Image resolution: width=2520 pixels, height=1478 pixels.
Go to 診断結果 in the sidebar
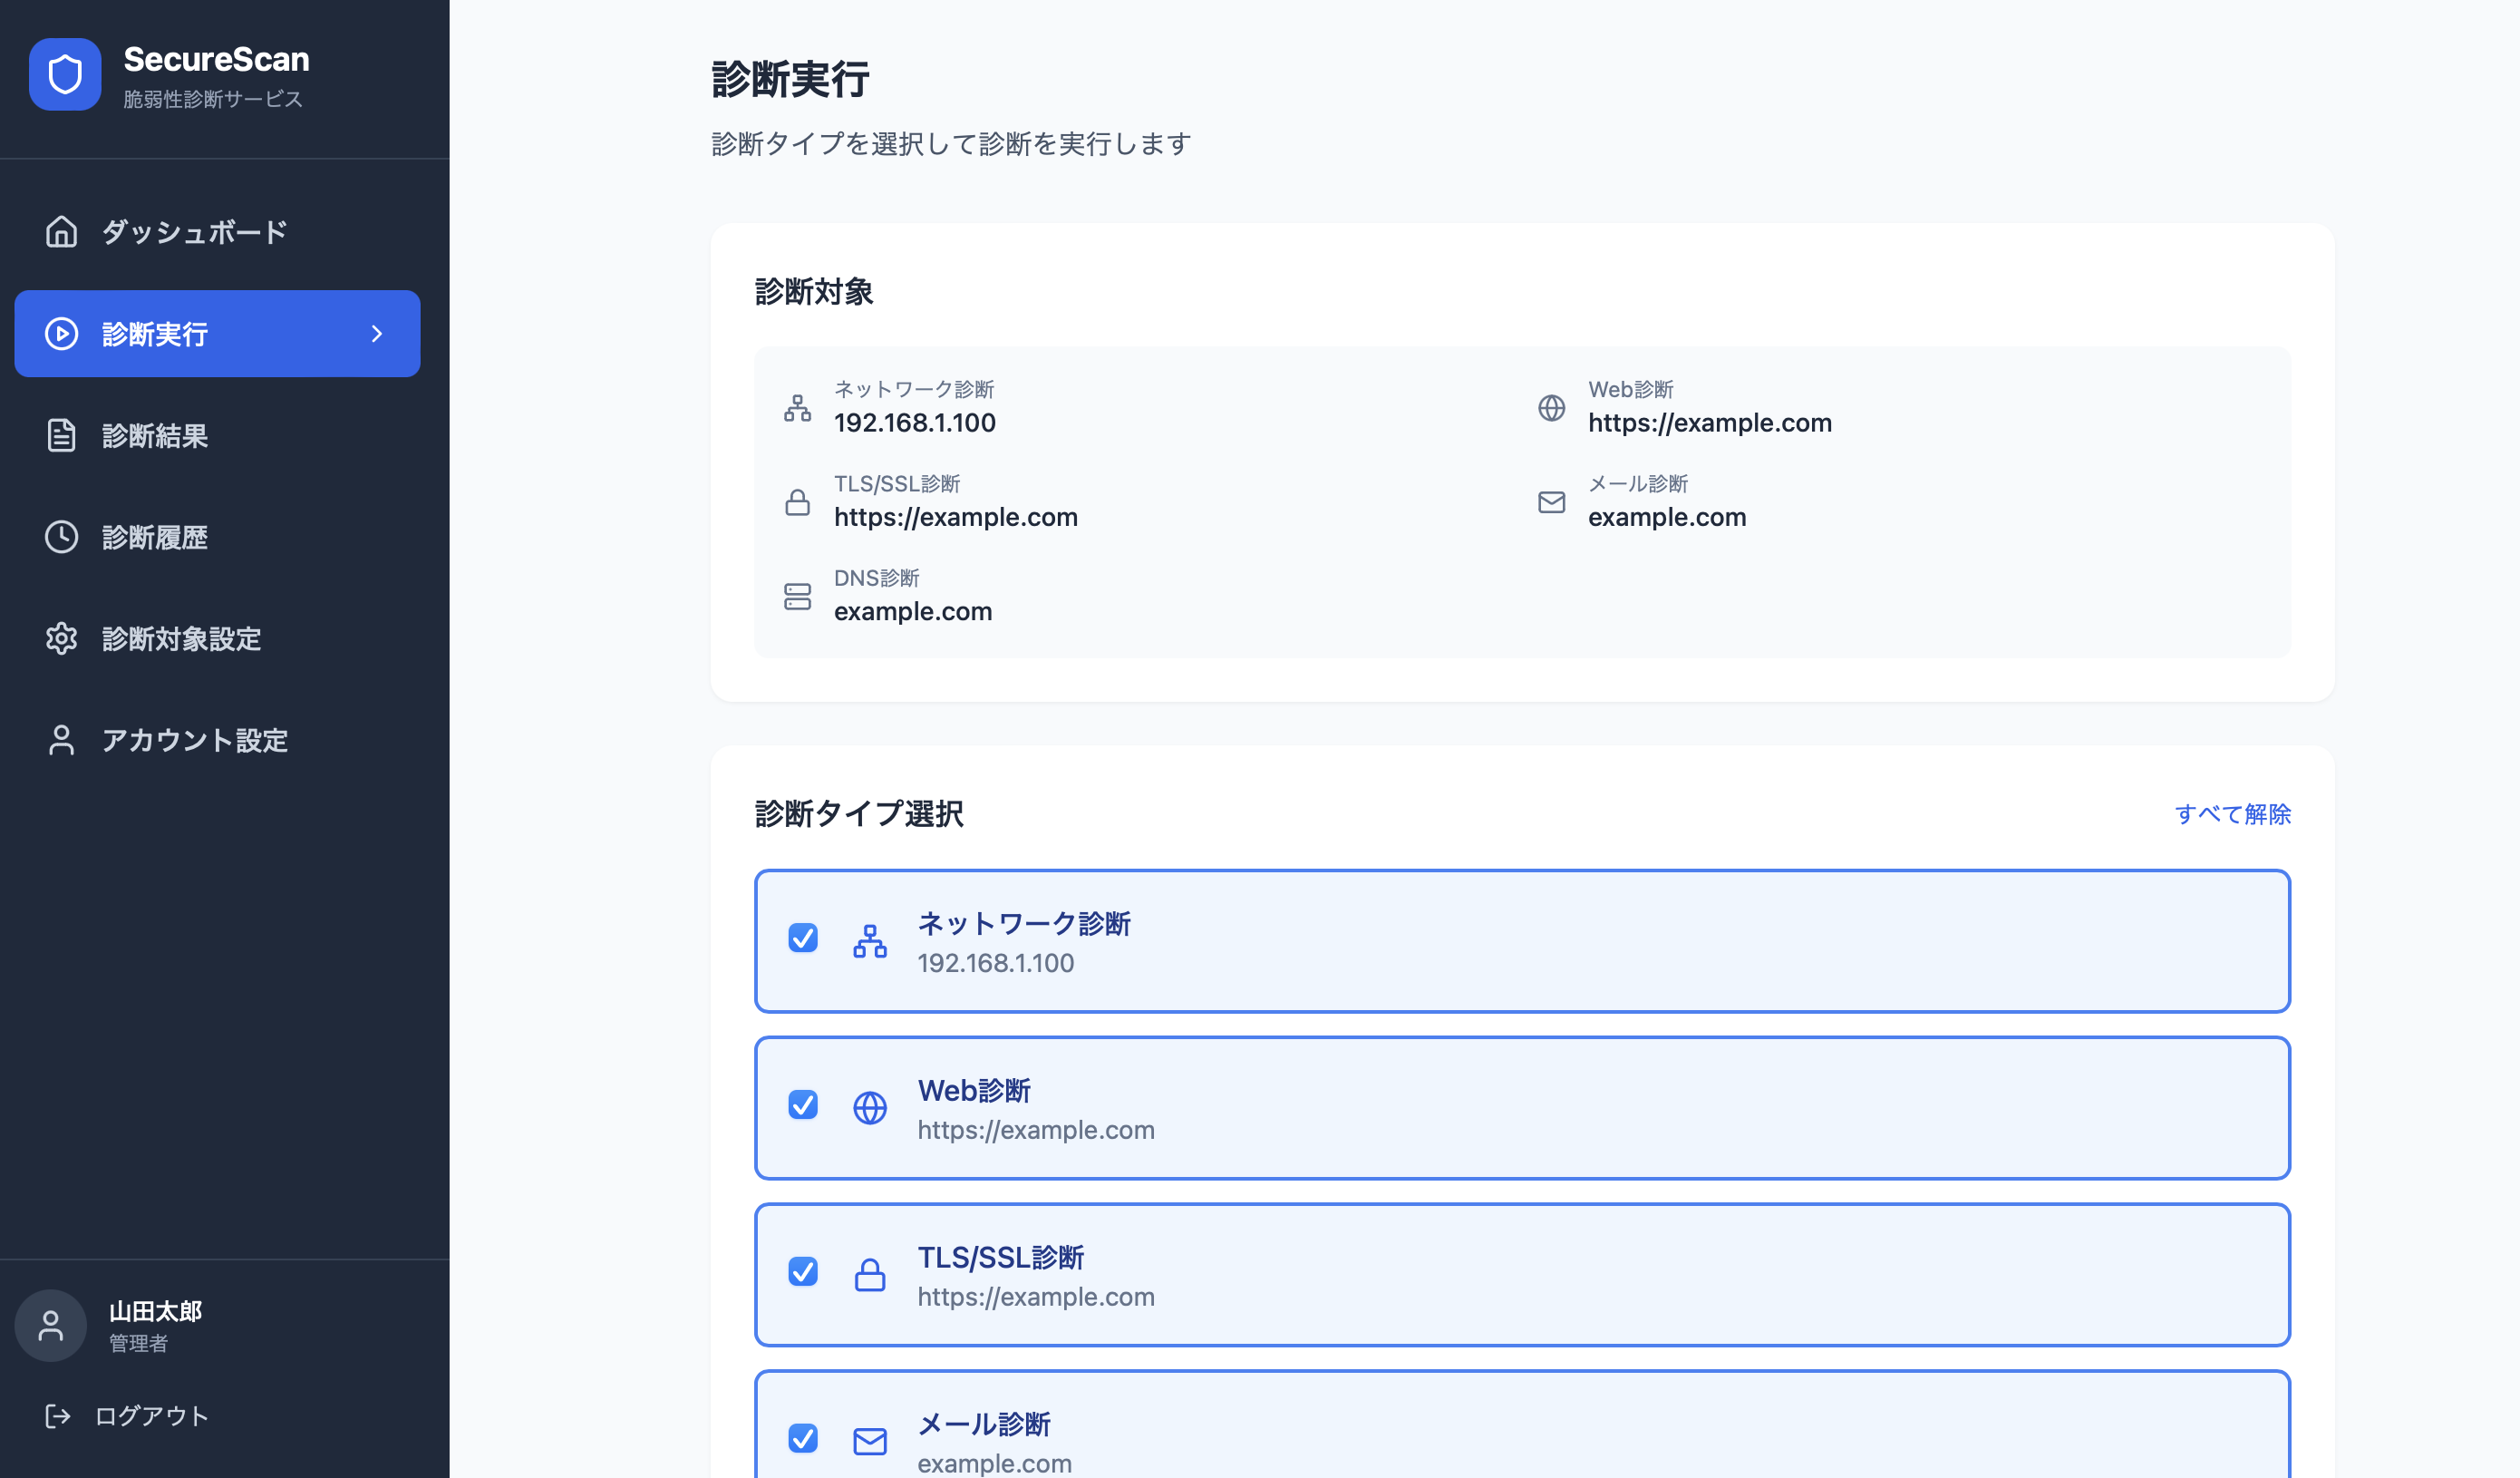[x=217, y=435]
